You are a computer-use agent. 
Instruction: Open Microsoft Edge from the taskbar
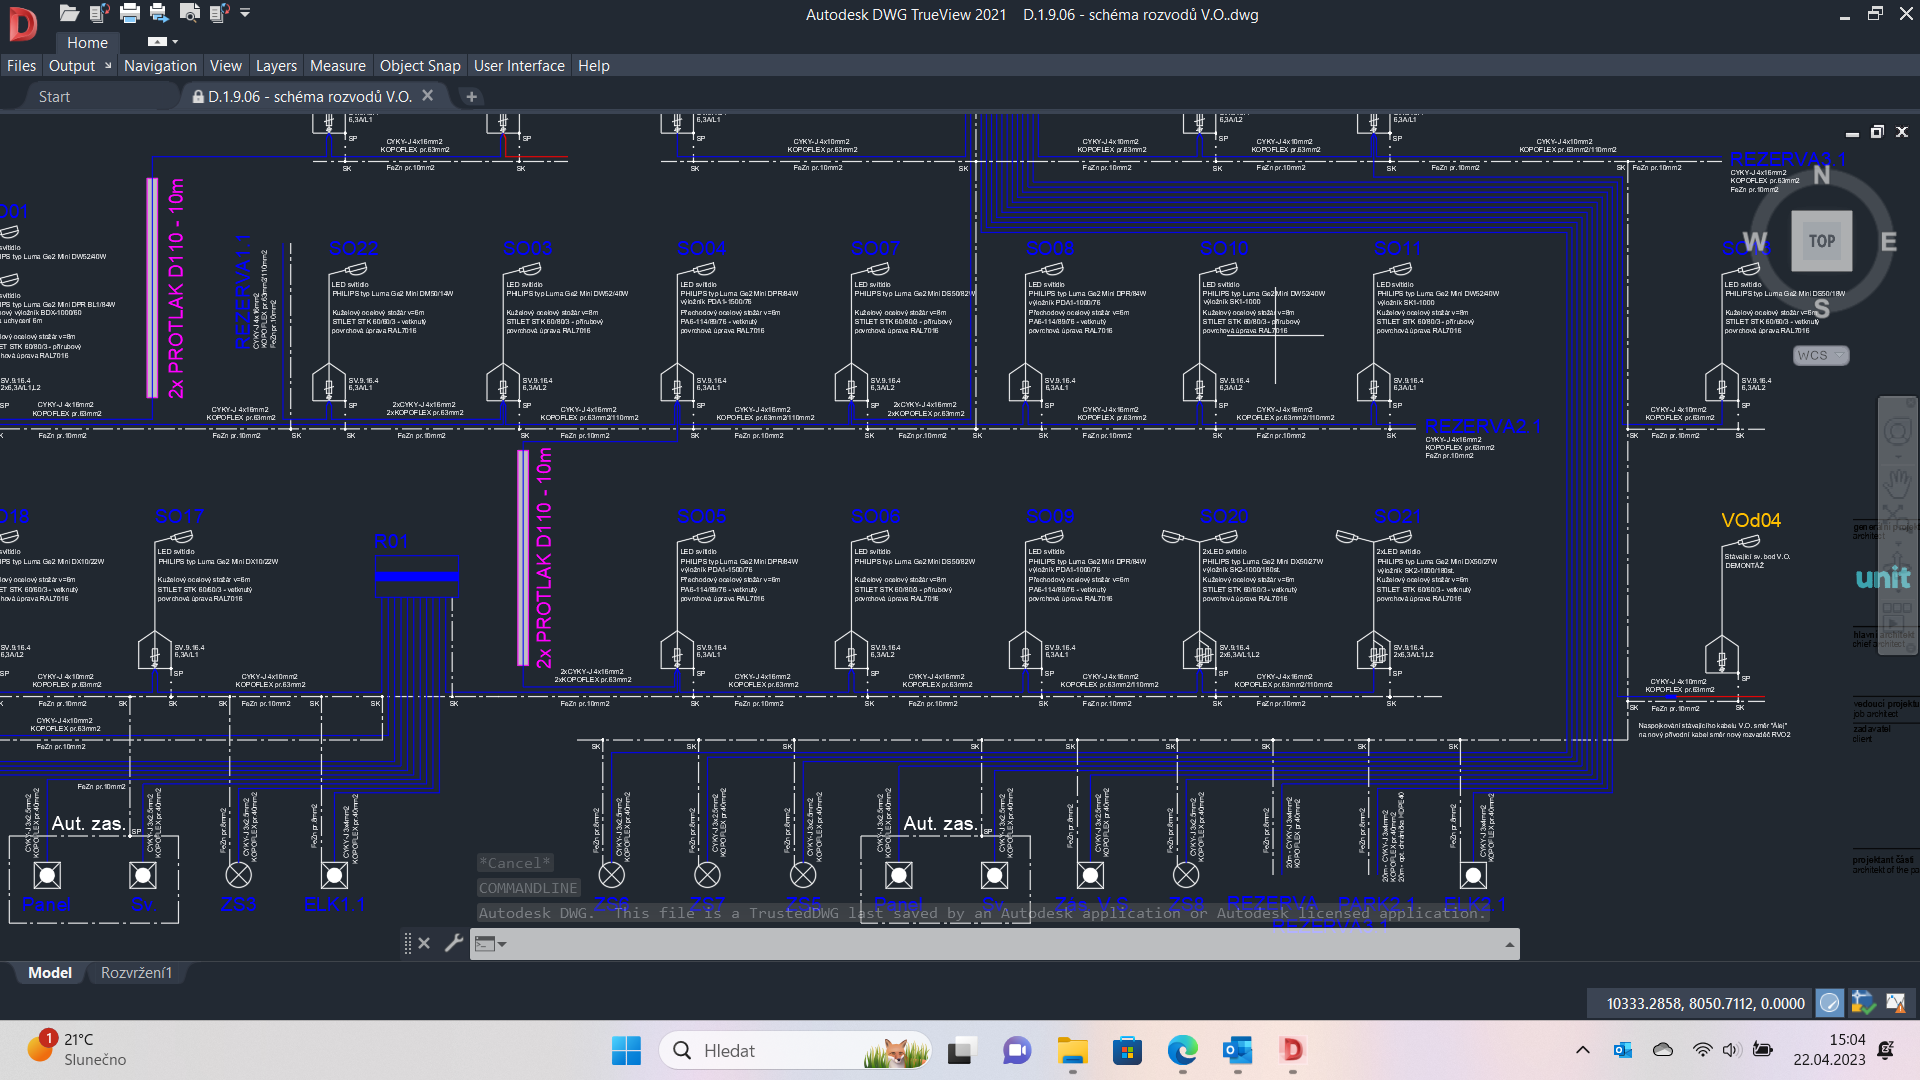tap(1182, 1050)
